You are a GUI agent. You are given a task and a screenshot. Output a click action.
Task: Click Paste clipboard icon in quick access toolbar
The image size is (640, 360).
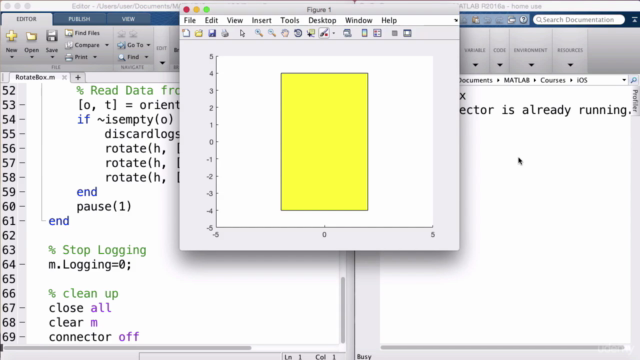[x=476, y=20]
